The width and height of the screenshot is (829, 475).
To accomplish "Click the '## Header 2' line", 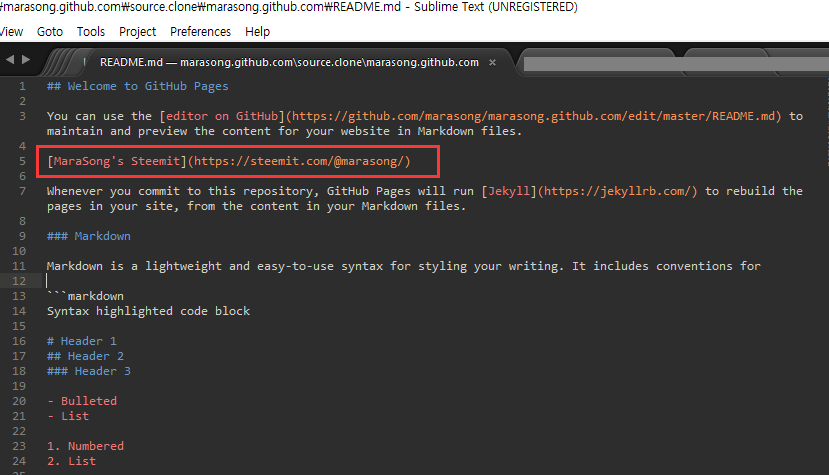I will (x=85, y=356).
